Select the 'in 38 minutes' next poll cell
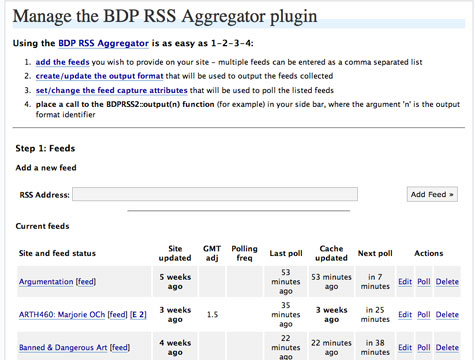 [x=375, y=347]
